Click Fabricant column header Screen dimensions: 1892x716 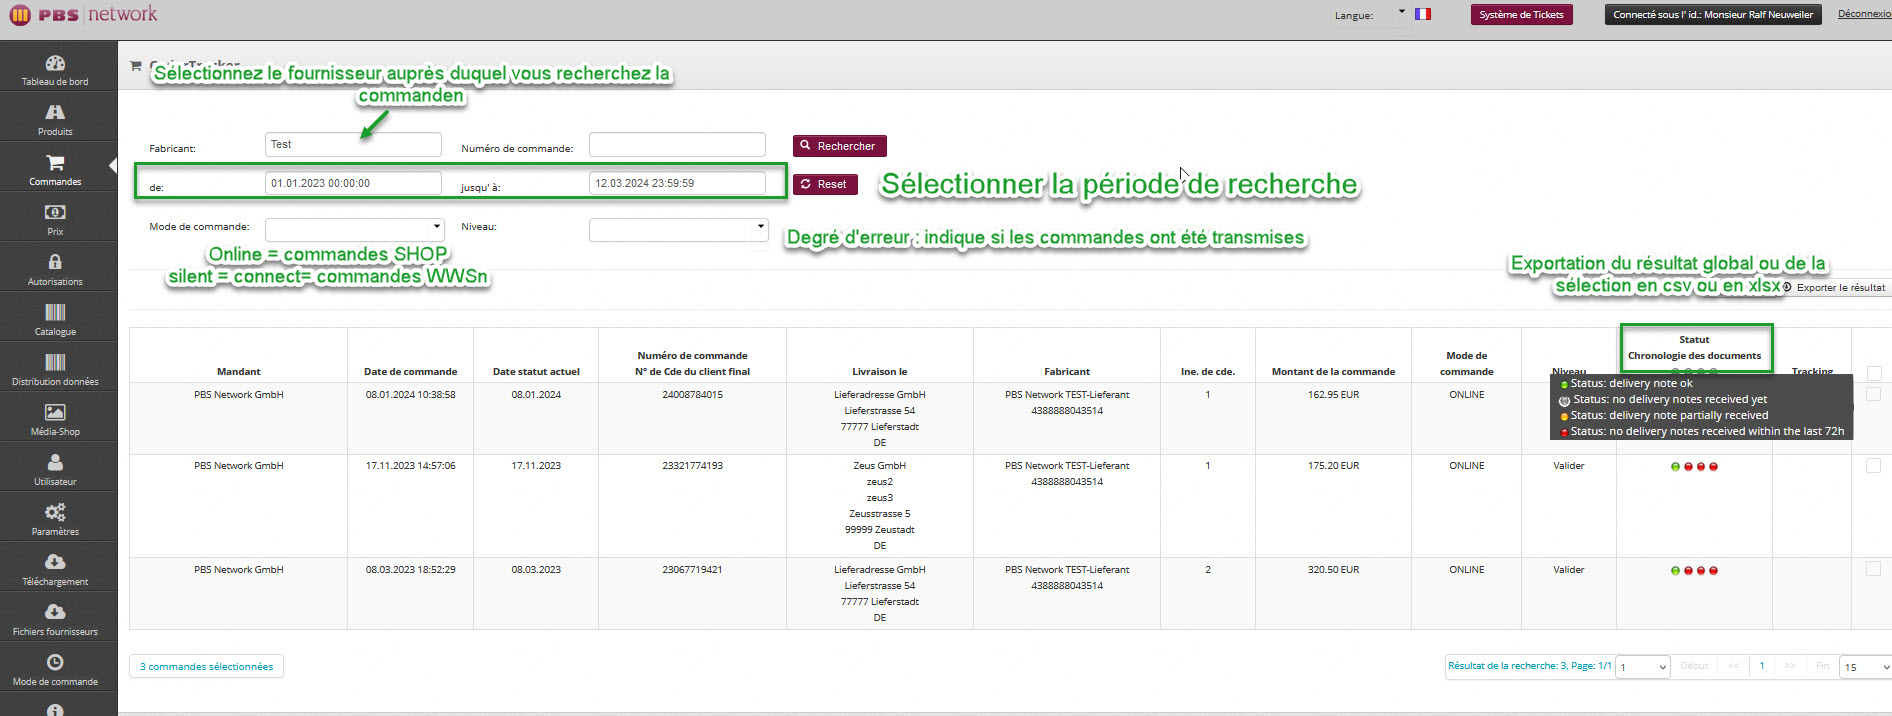(x=1067, y=371)
